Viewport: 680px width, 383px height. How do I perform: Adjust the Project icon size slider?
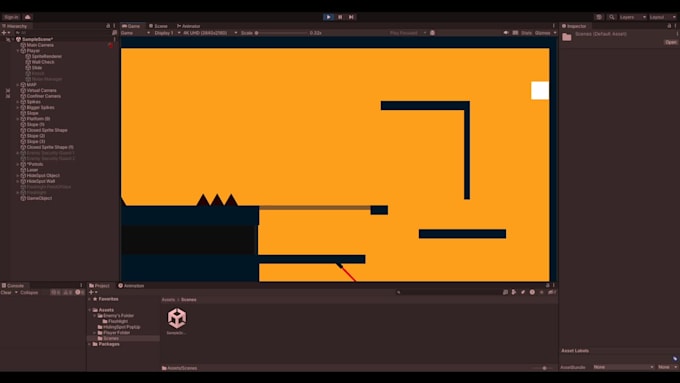pos(542,368)
